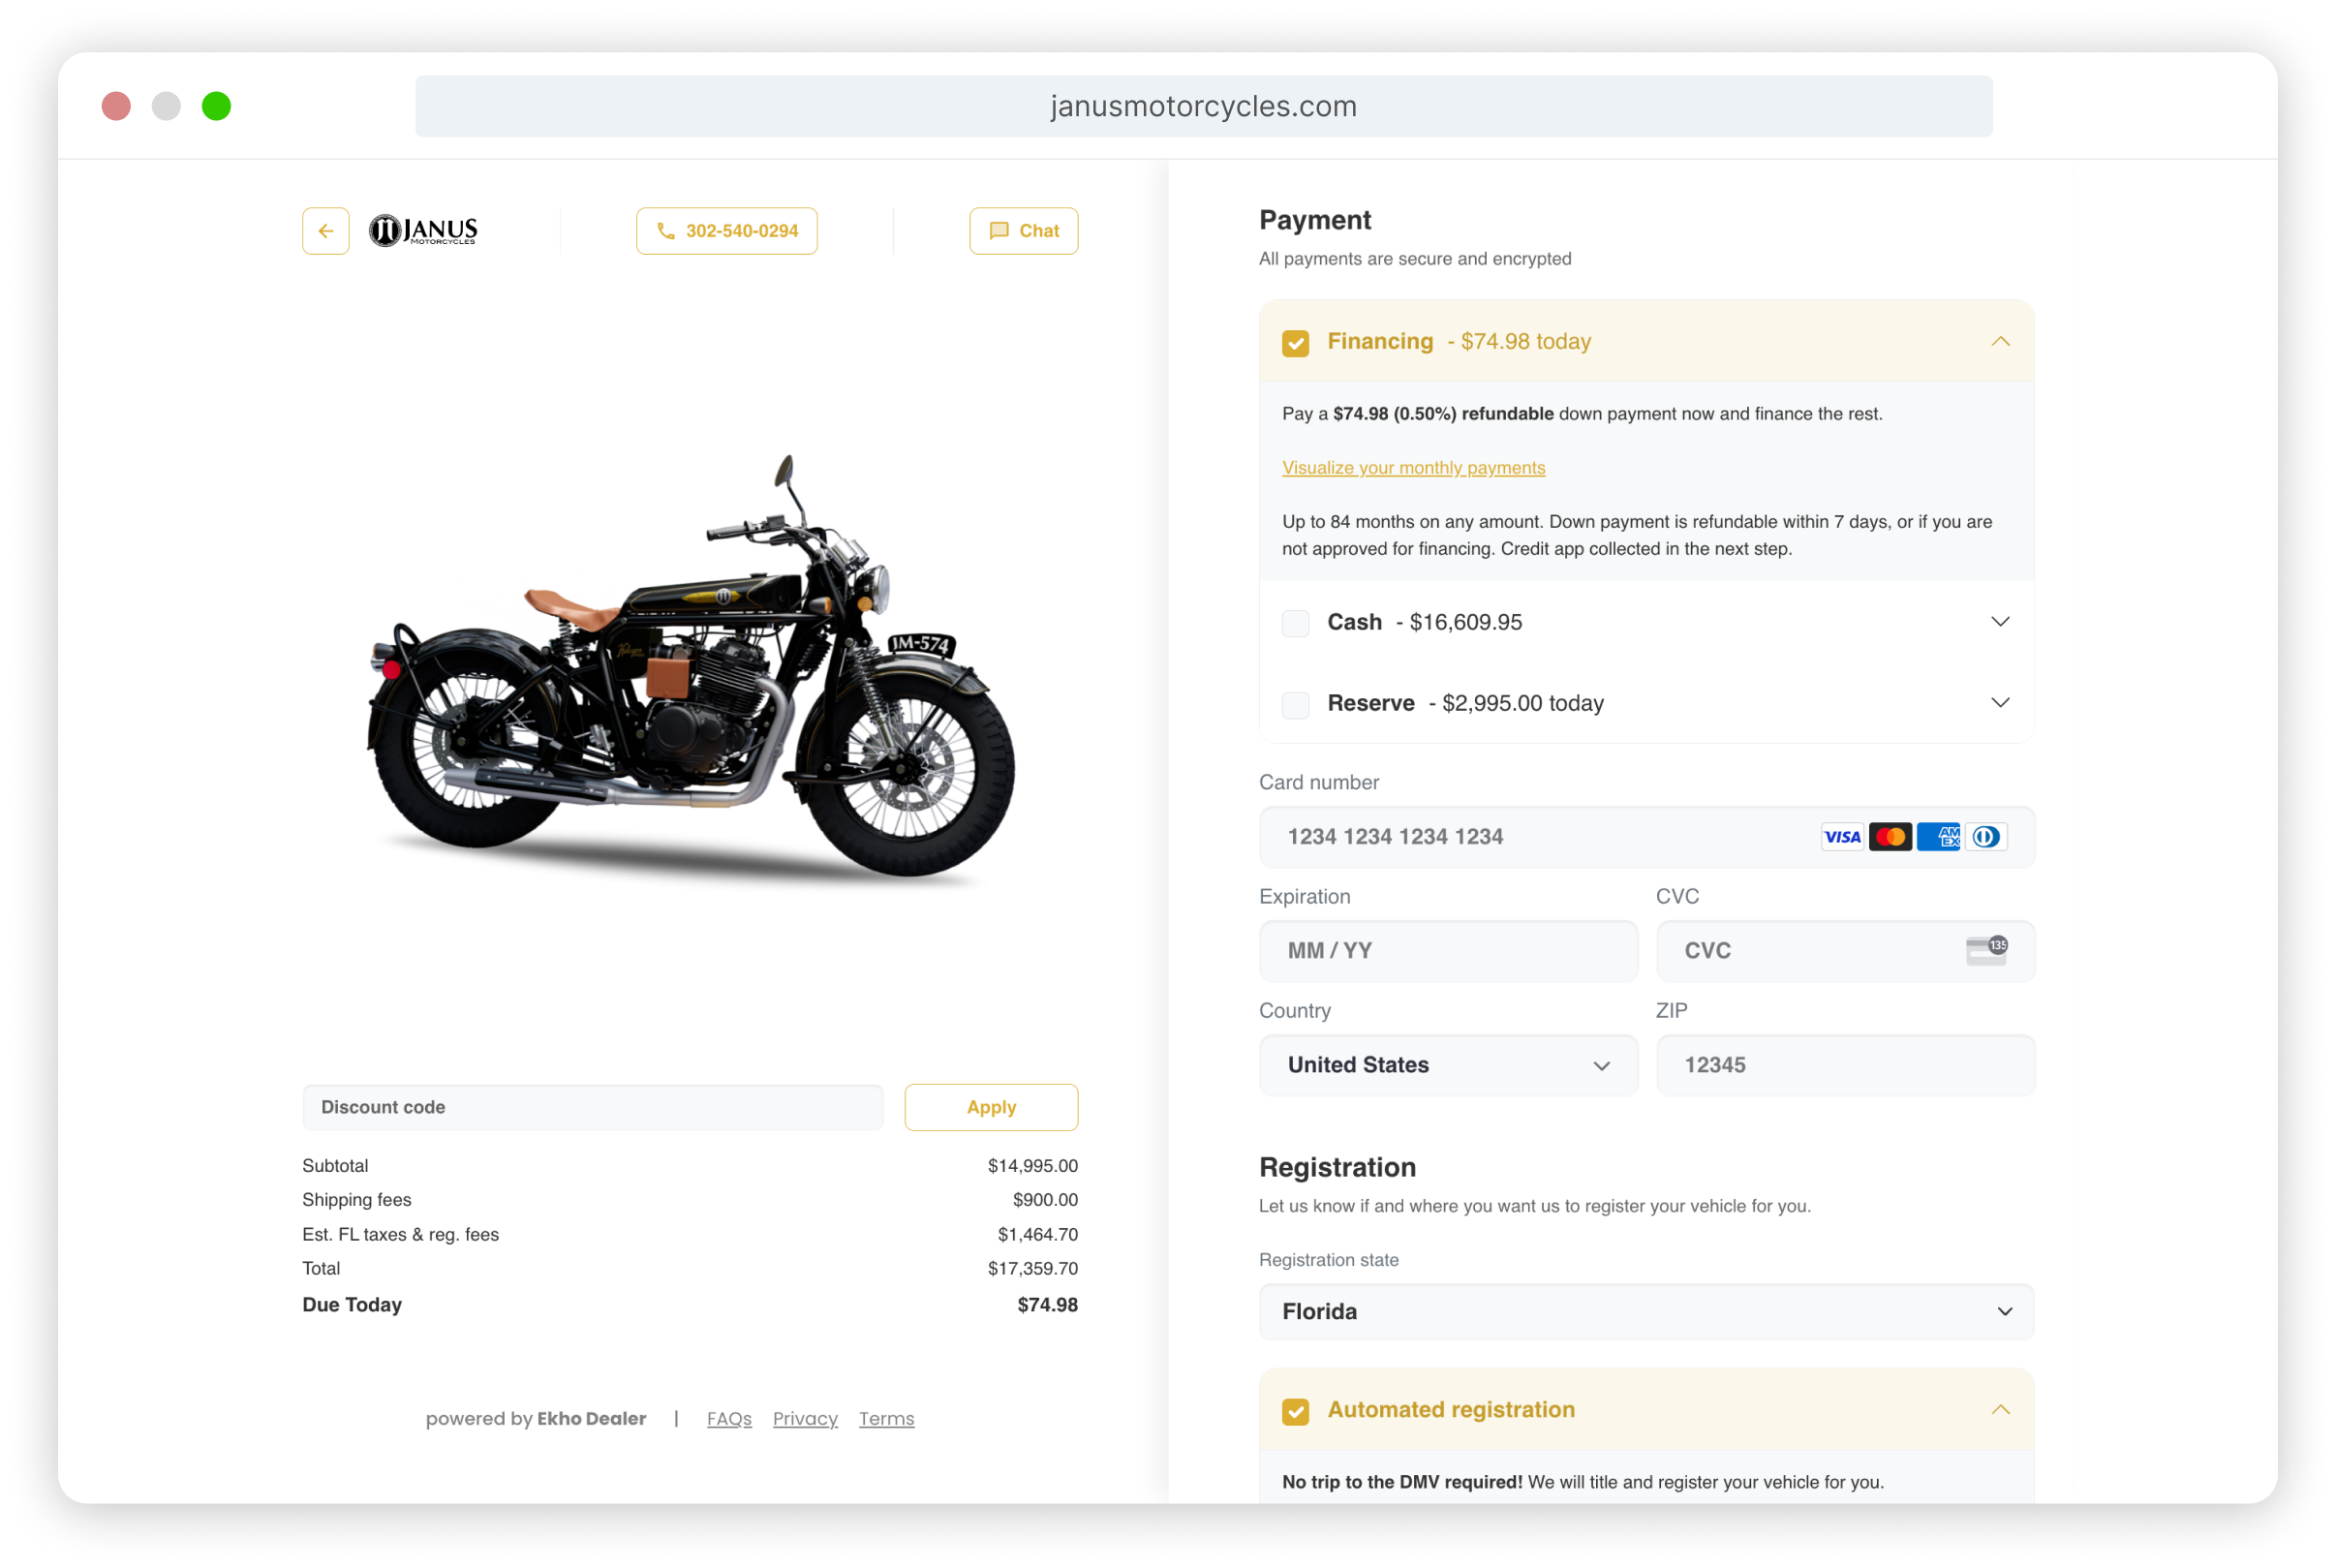The image size is (2336, 1568).
Task: Toggle the Automated registration checkbox
Action: coord(1296,1411)
